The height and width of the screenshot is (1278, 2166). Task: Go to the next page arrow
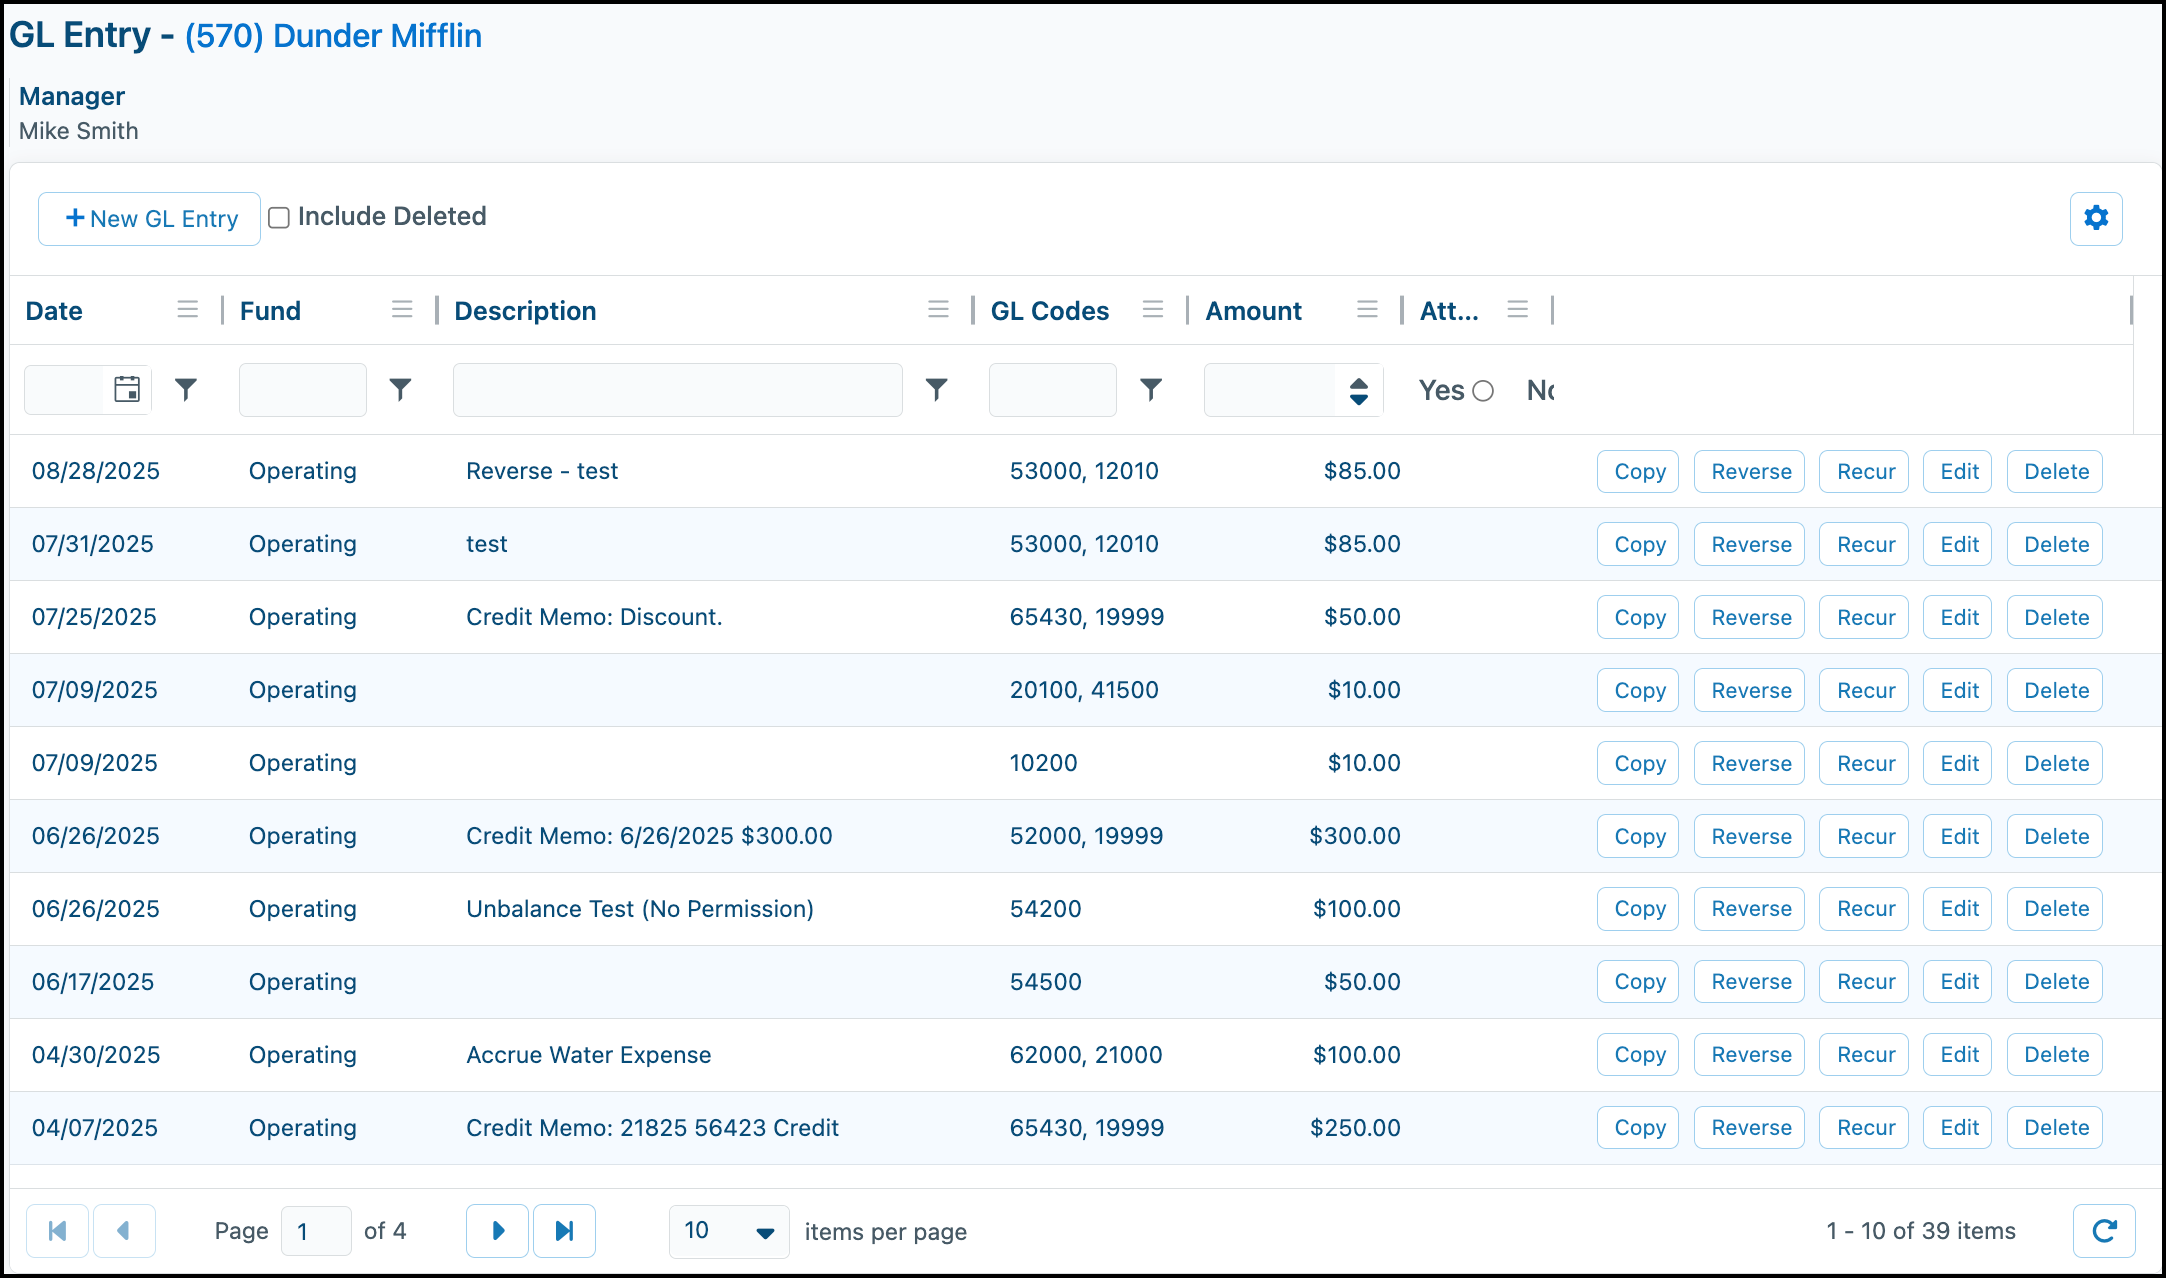(x=497, y=1230)
